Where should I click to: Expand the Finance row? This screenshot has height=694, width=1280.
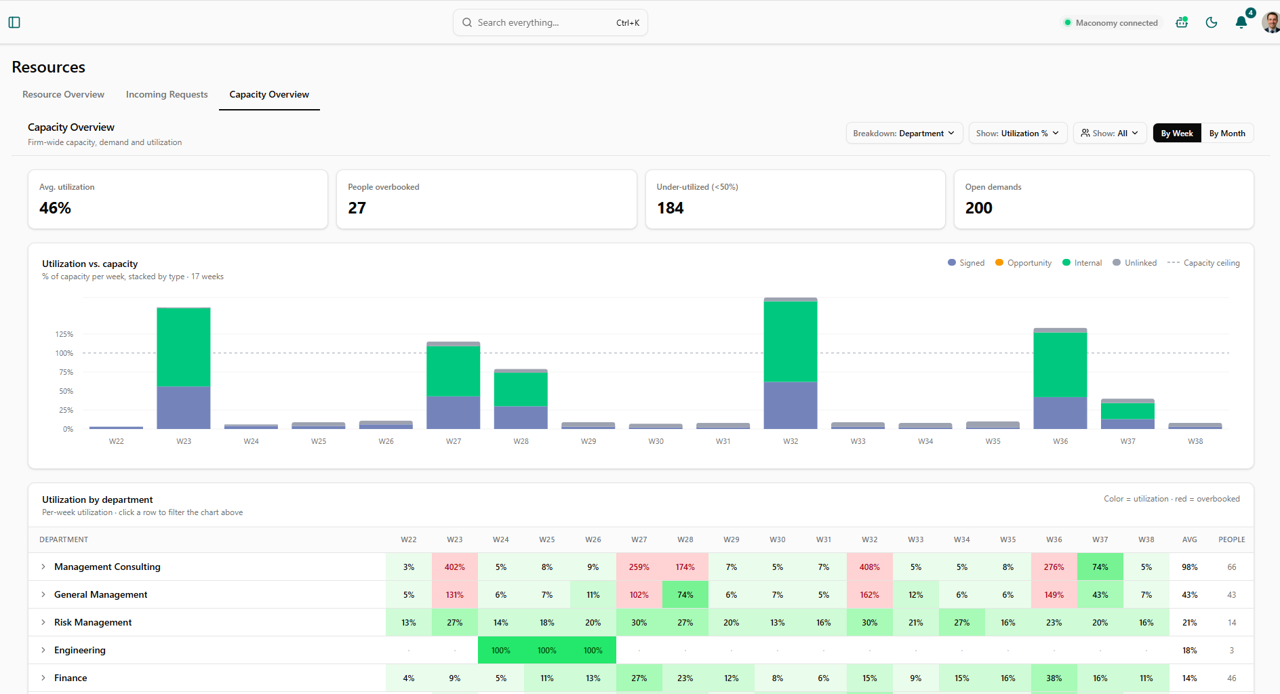point(43,678)
